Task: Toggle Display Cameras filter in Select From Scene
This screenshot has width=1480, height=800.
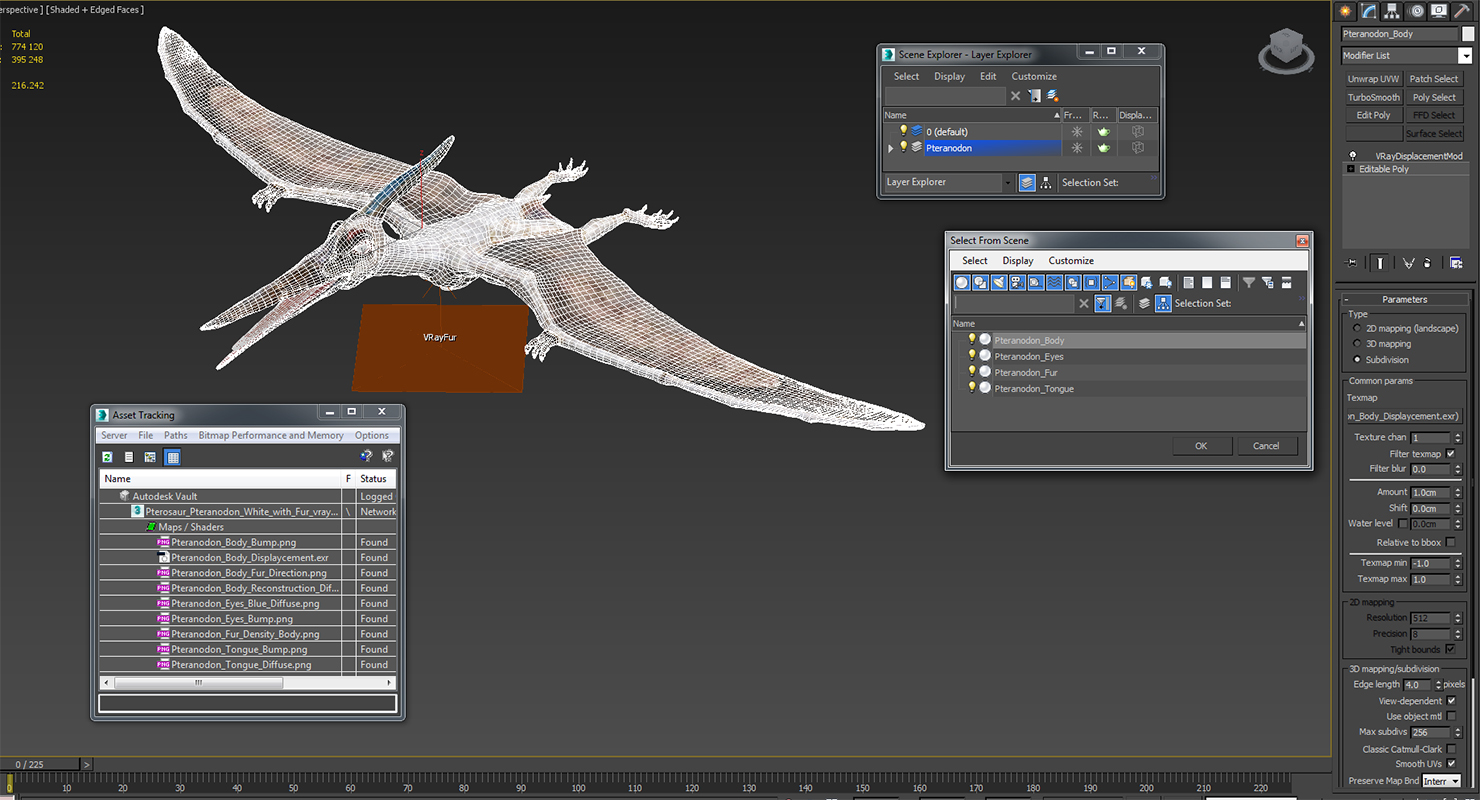Action: pyautogui.click(x=1017, y=283)
